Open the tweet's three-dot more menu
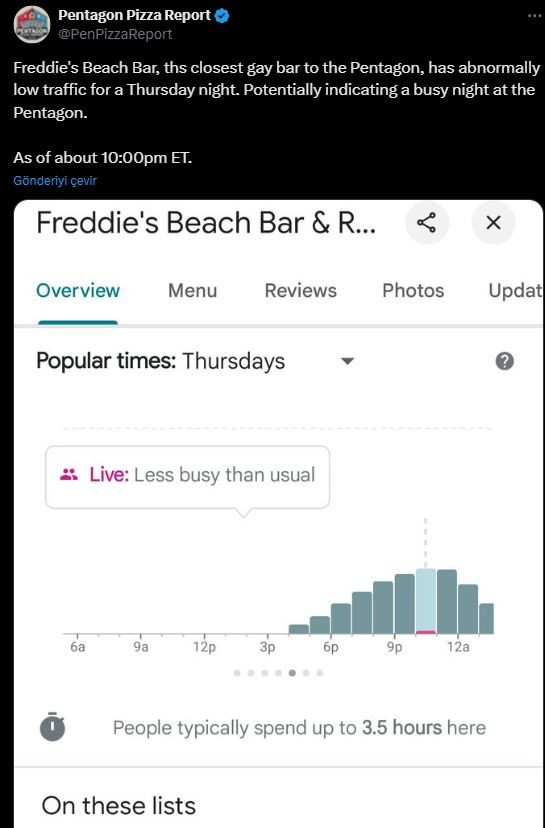 click(x=534, y=16)
